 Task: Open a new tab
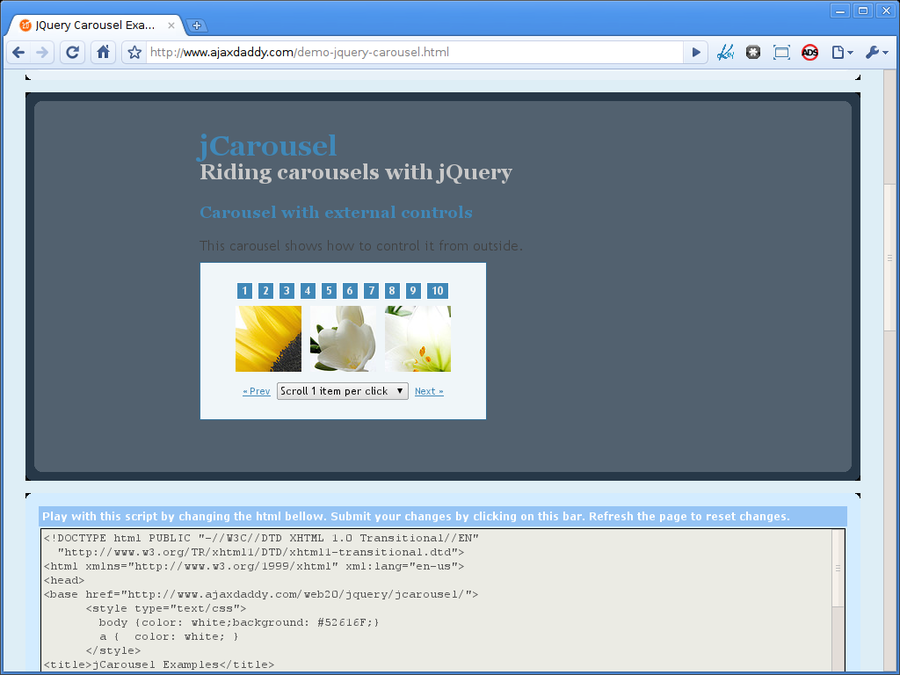coord(196,25)
